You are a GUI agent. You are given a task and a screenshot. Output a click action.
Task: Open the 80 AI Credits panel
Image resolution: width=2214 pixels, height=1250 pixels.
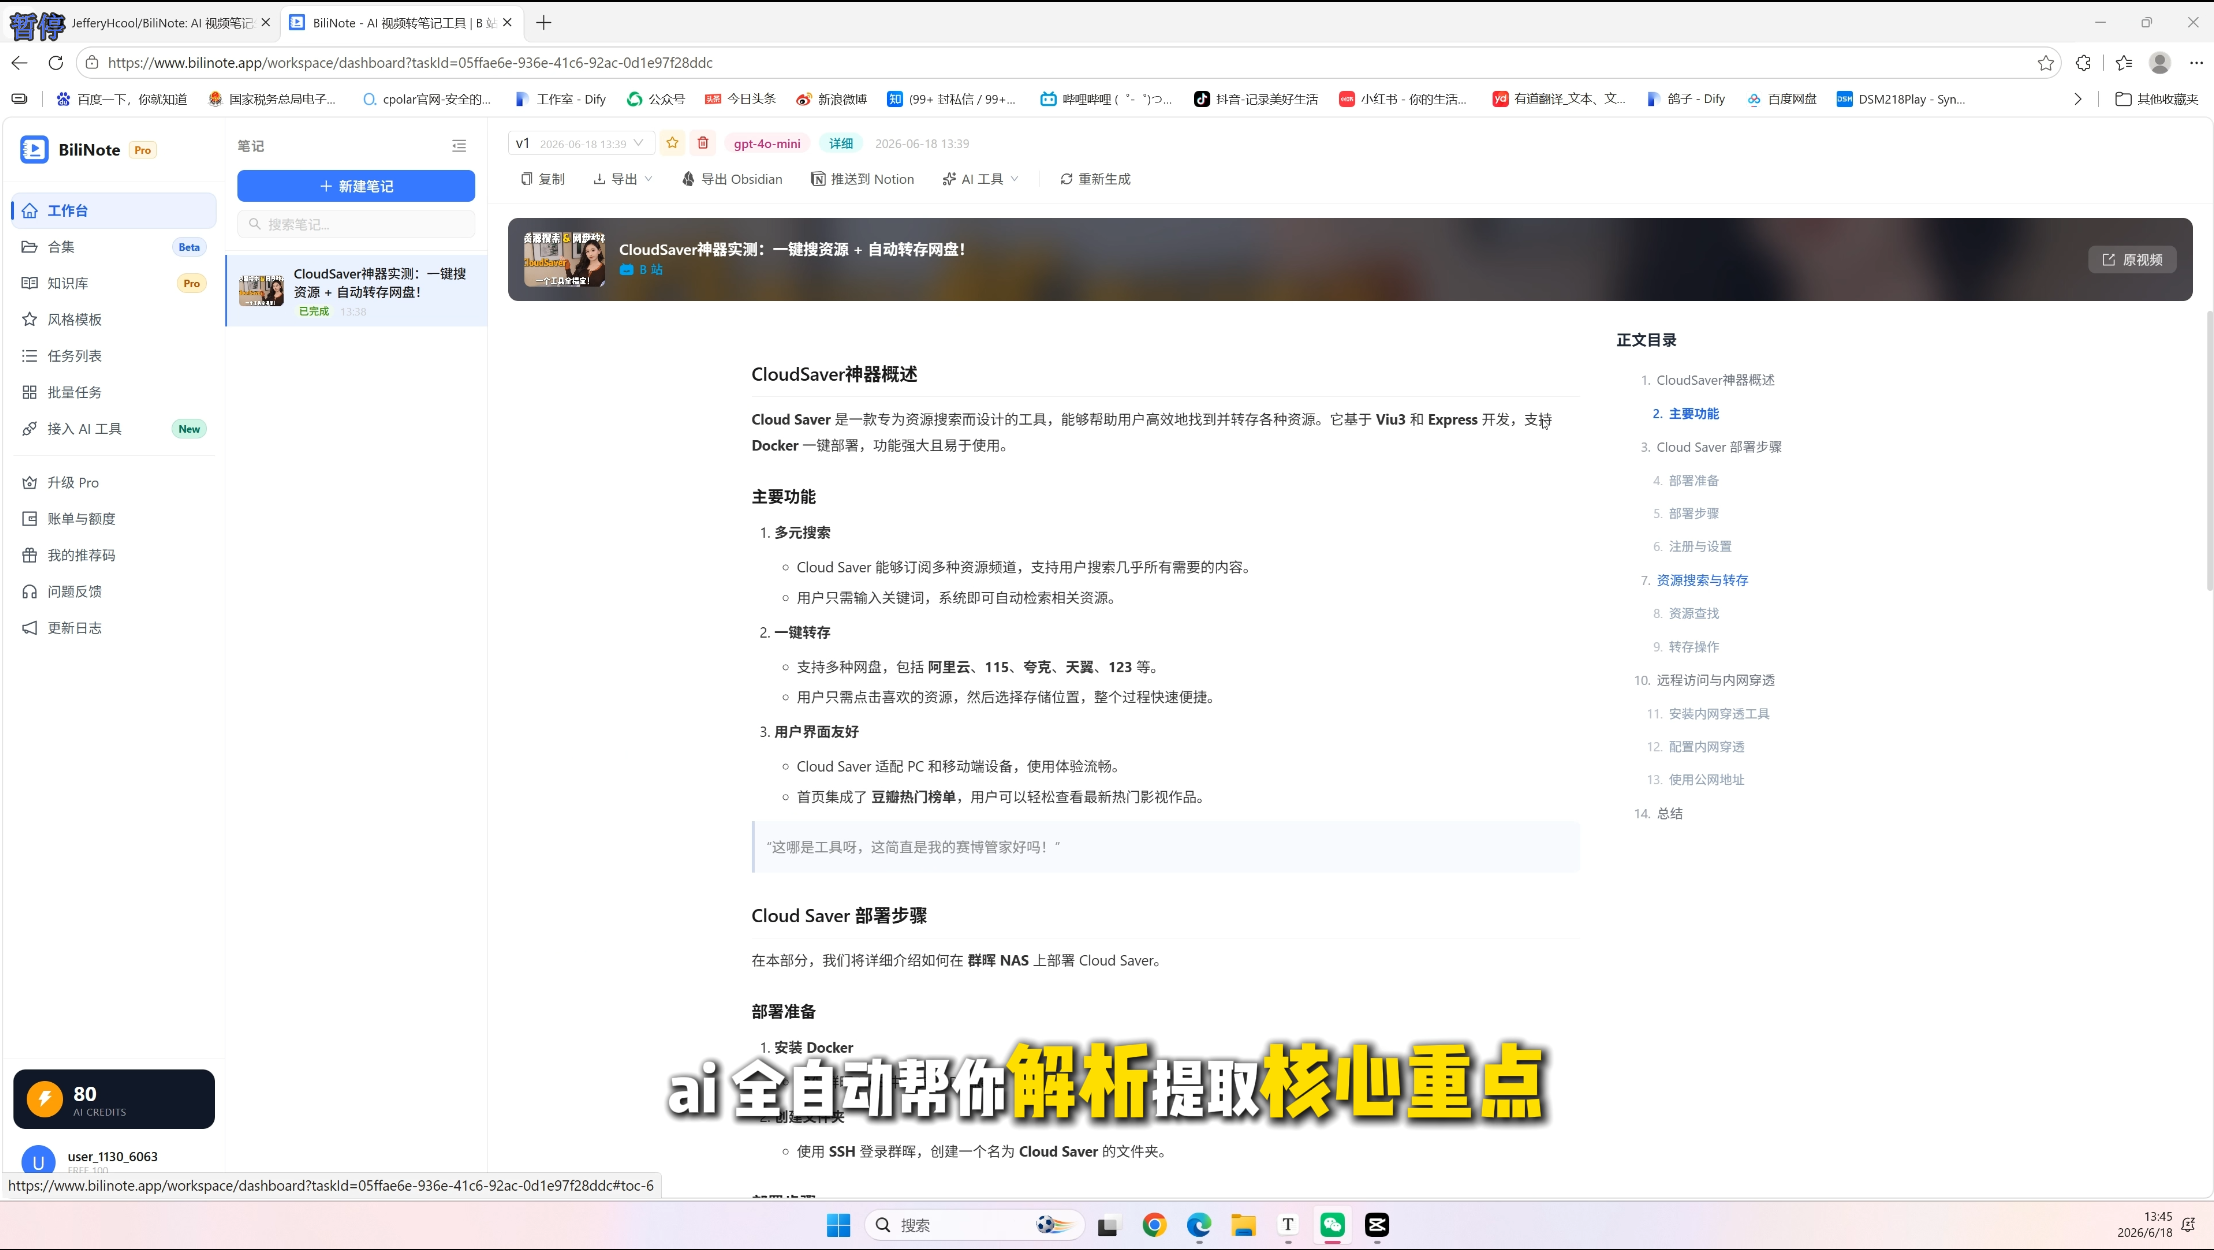(114, 1099)
